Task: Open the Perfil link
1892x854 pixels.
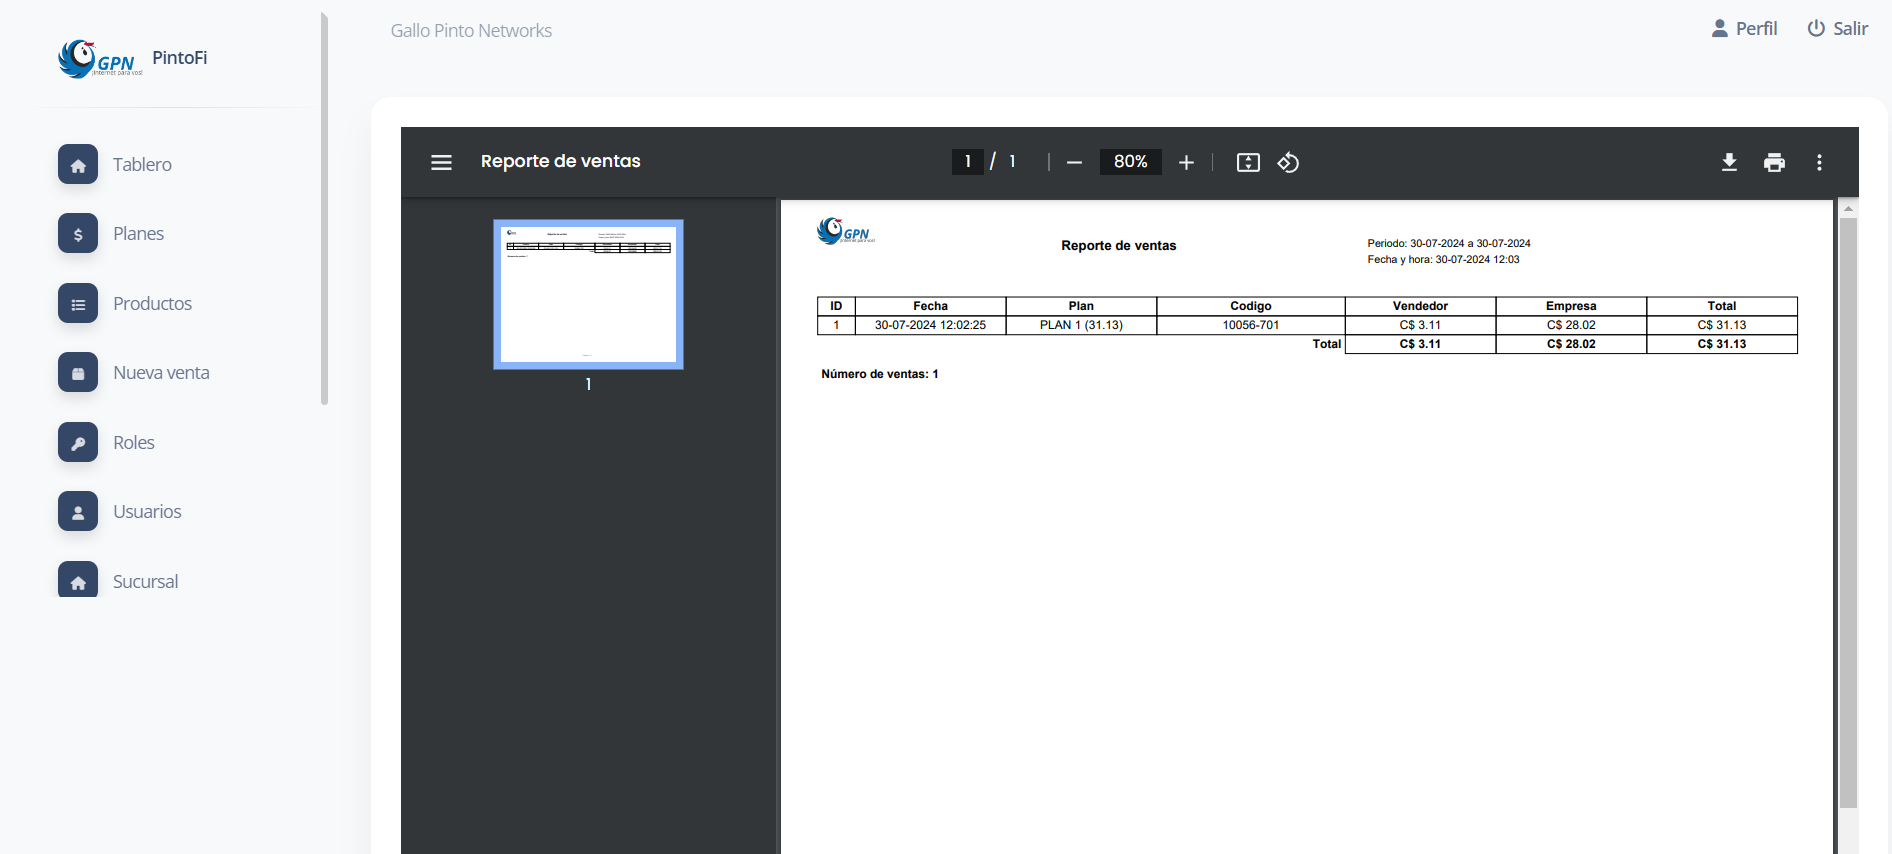Action: [x=1744, y=29]
